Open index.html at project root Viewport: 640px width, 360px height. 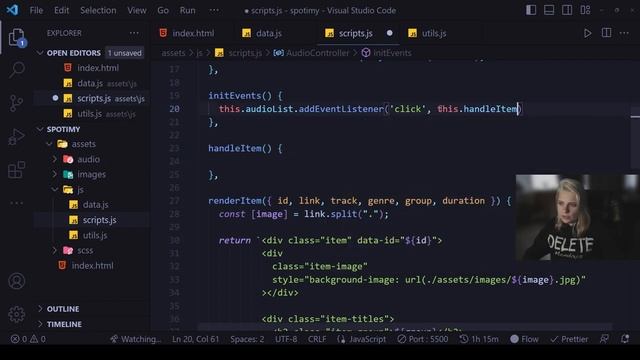point(92,265)
